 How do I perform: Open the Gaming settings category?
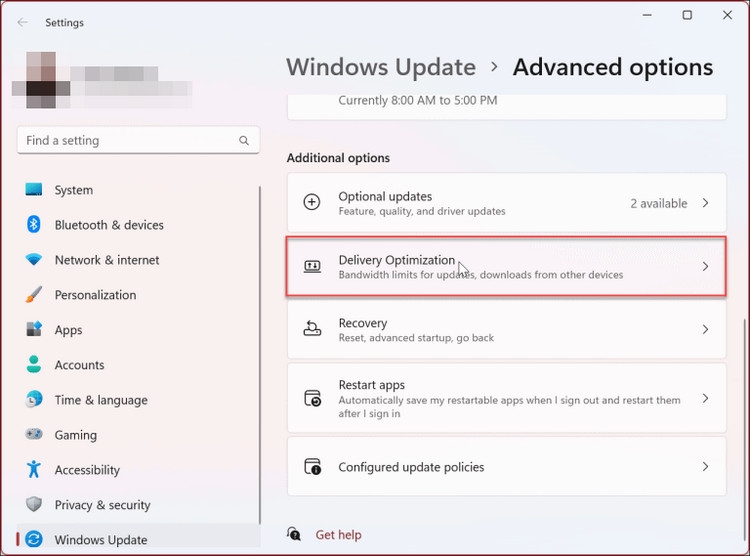(138, 434)
